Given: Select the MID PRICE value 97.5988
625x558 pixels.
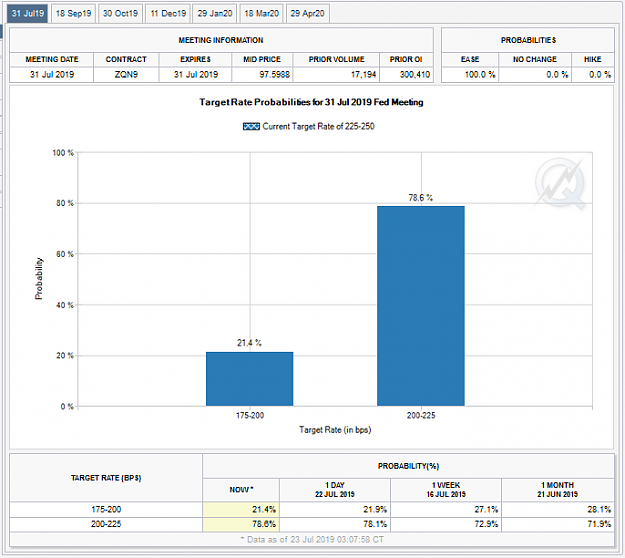Looking at the screenshot, I should (274, 75).
